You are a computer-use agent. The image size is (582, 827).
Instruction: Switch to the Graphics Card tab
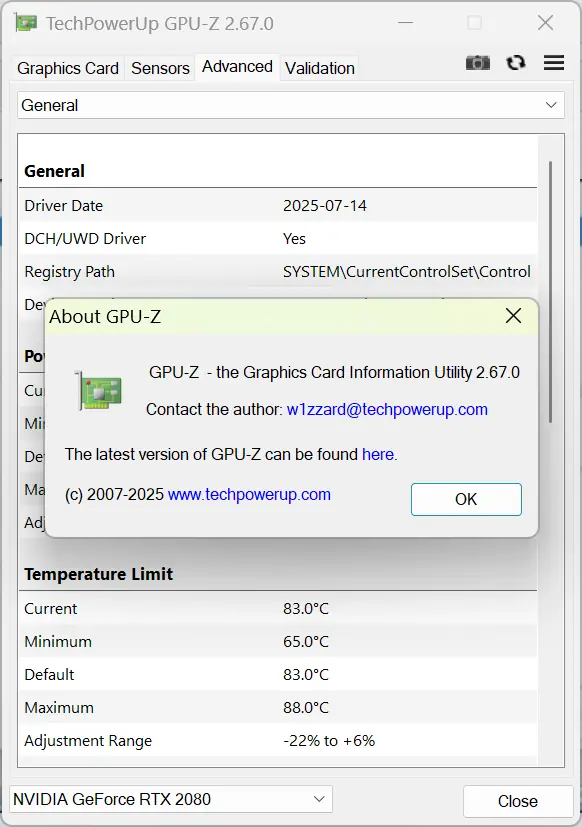68,68
